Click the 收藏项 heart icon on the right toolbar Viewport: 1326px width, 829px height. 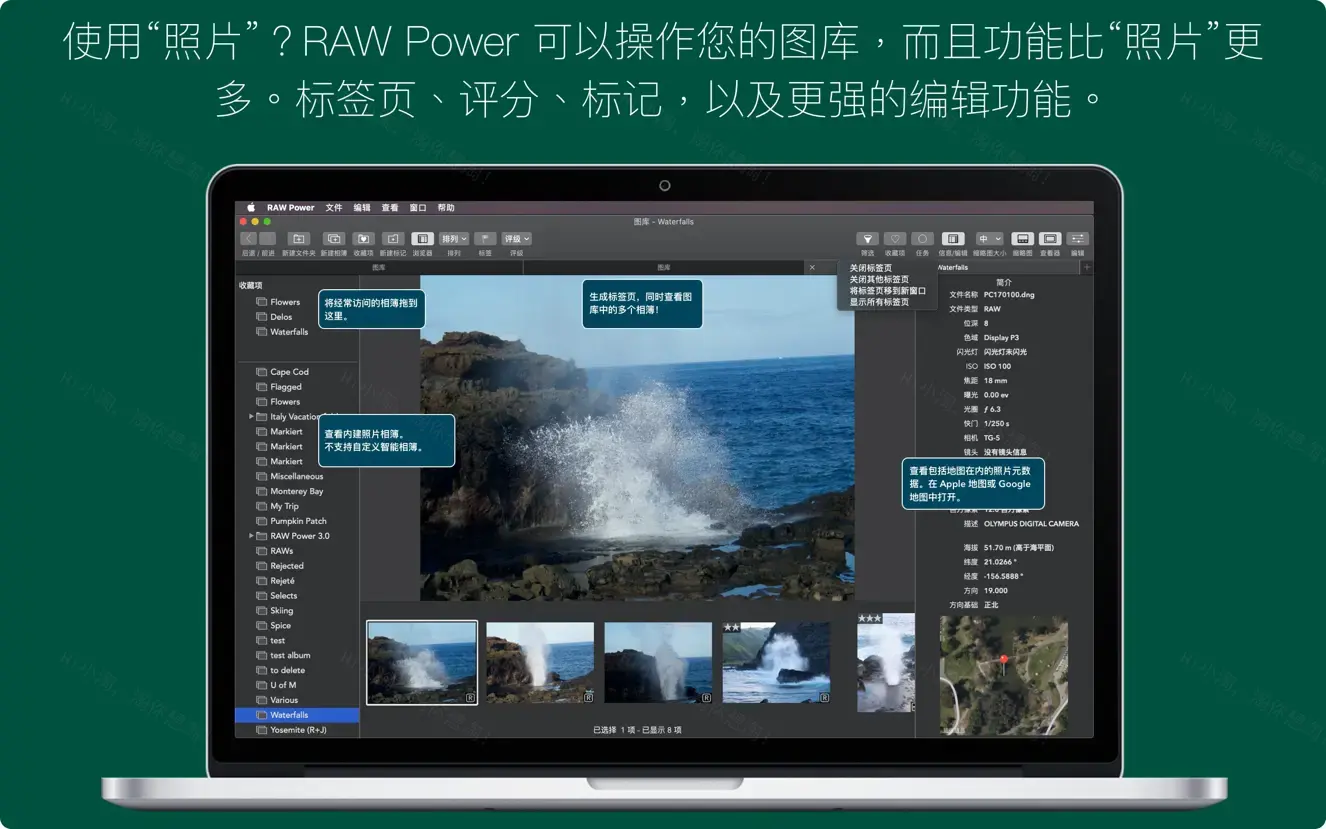[x=895, y=238]
